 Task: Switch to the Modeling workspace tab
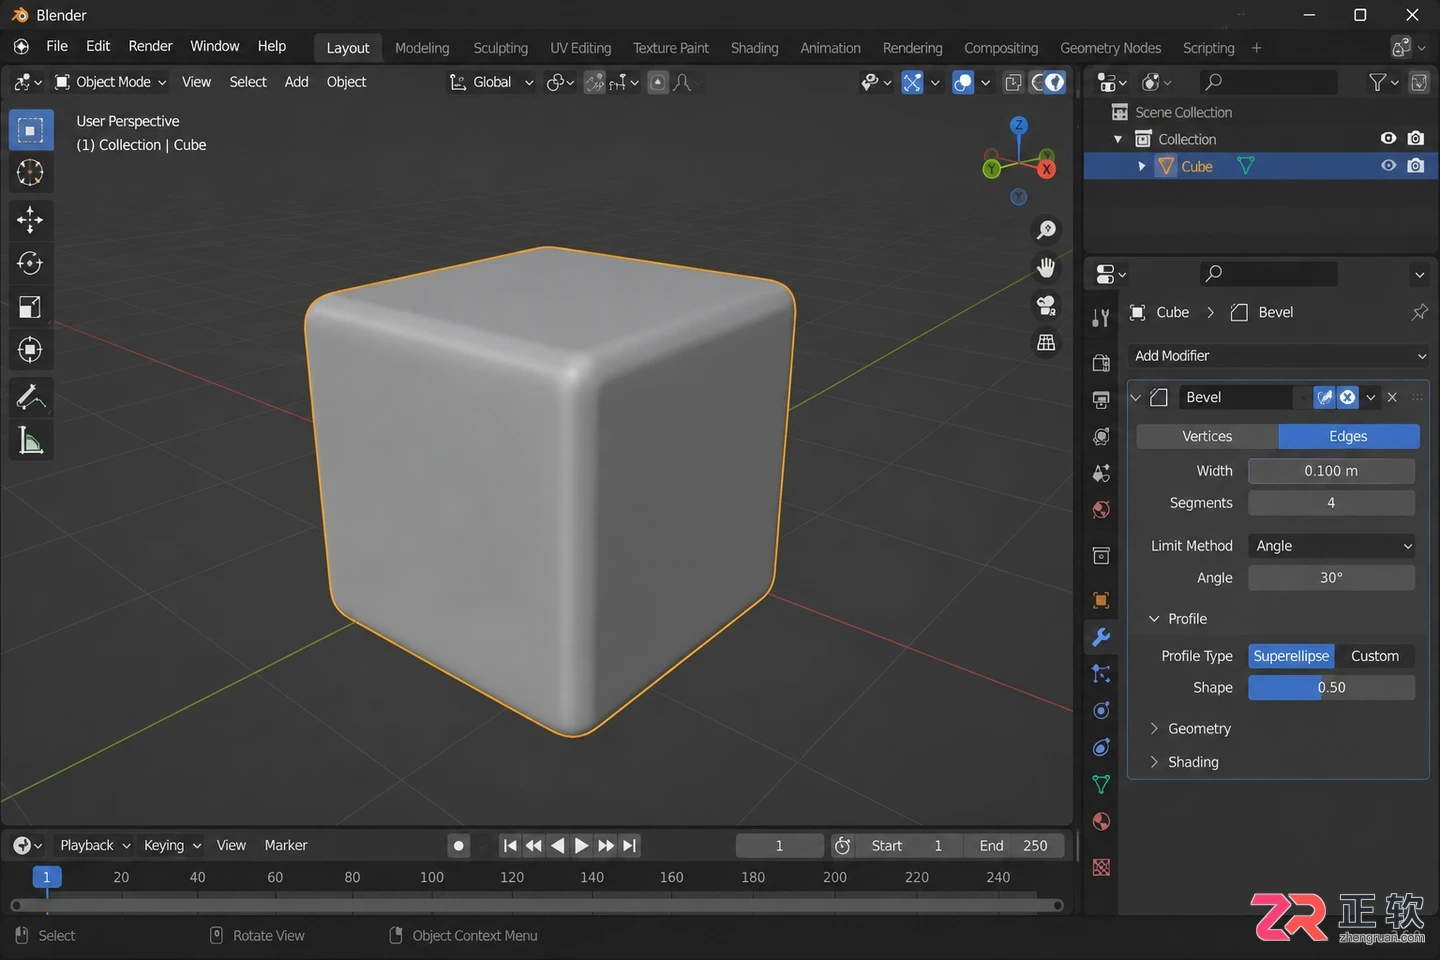click(x=422, y=48)
